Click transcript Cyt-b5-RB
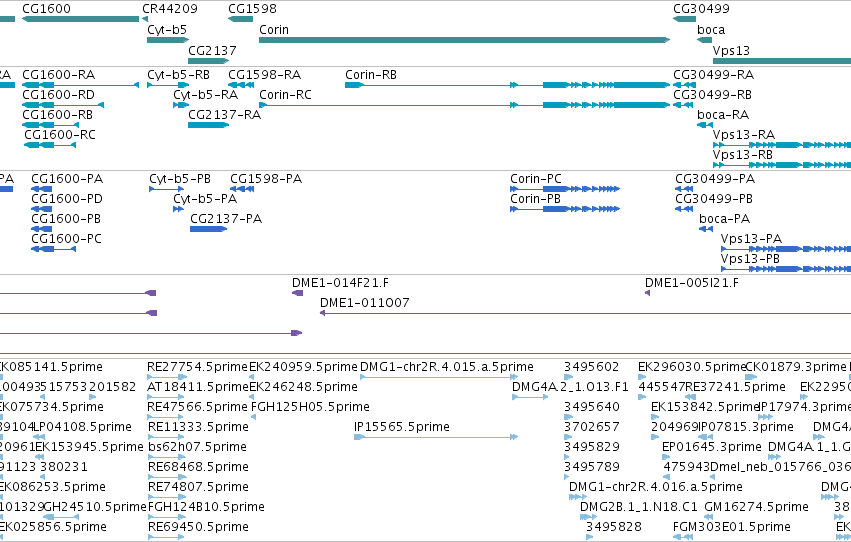Image resolution: width=851 pixels, height=542 pixels. (x=168, y=85)
